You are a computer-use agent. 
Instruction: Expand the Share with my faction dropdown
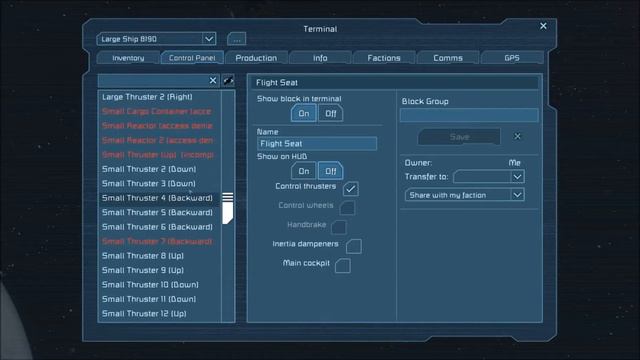click(465, 195)
